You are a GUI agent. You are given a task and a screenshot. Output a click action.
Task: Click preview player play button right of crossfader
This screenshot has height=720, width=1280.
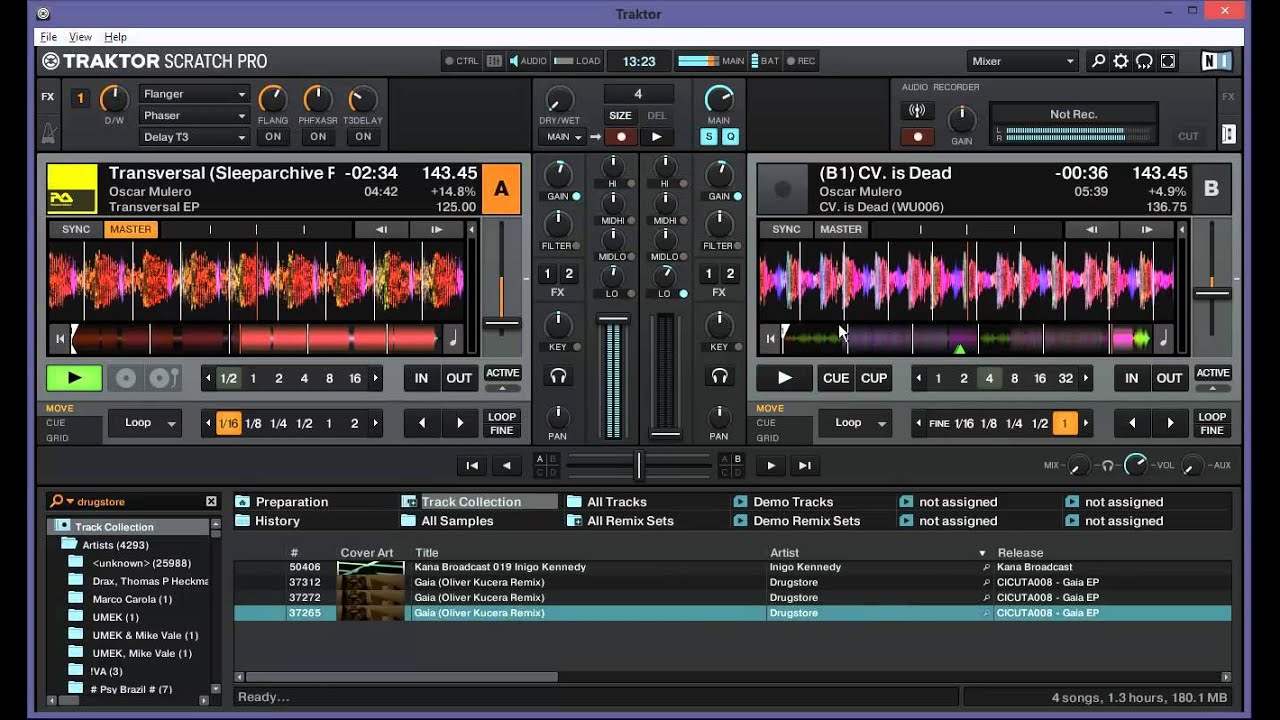[x=770, y=465]
